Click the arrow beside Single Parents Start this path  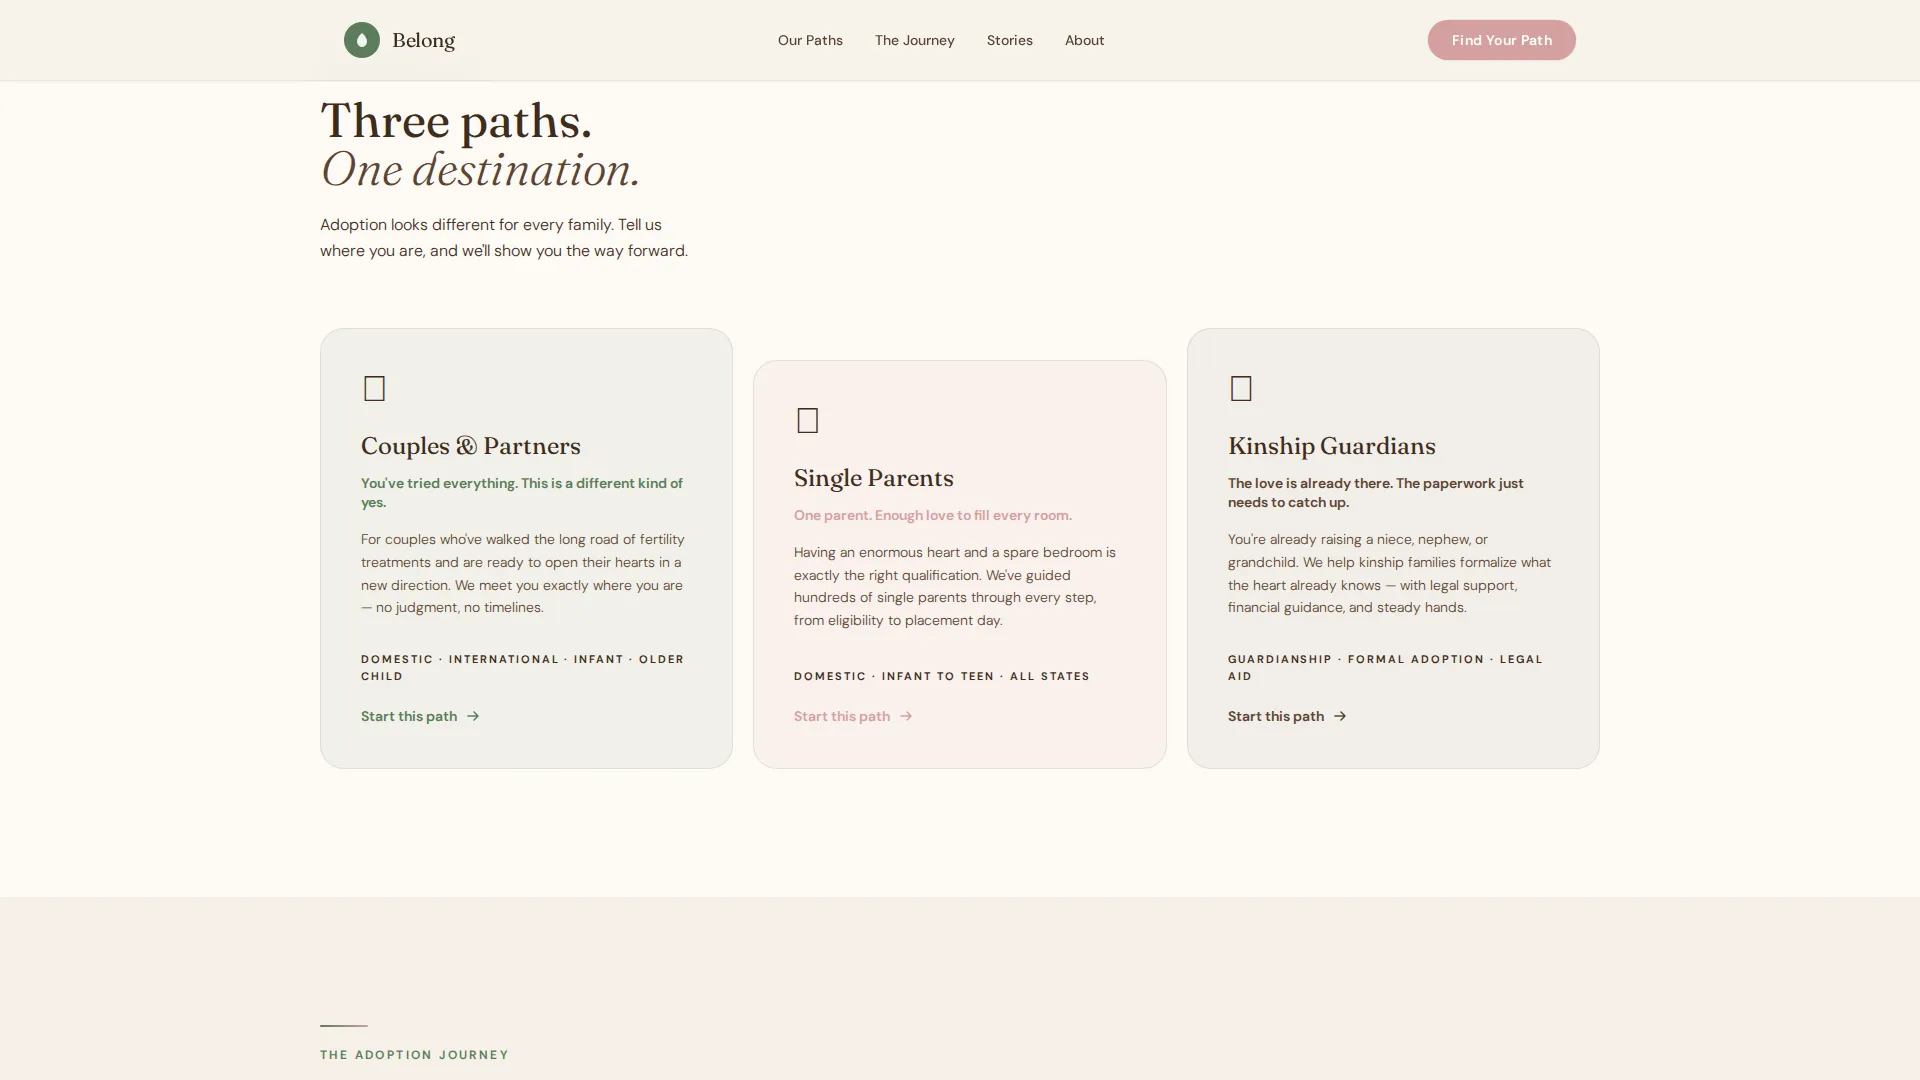tap(906, 716)
